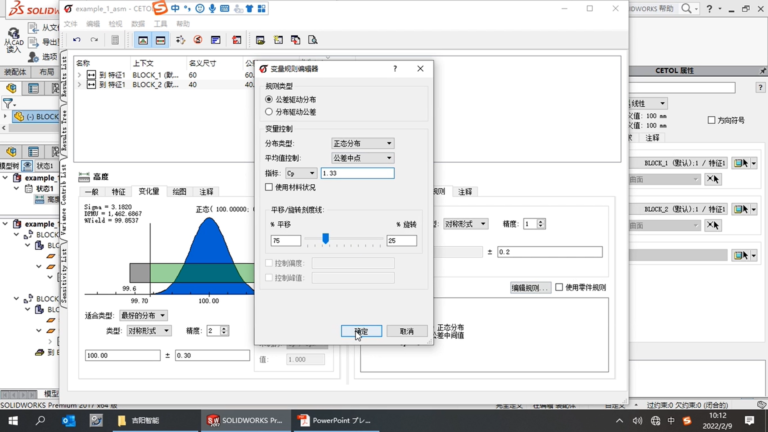Open the Cp index dropdown
This screenshot has width=768, height=432.
click(x=301, y=173)
